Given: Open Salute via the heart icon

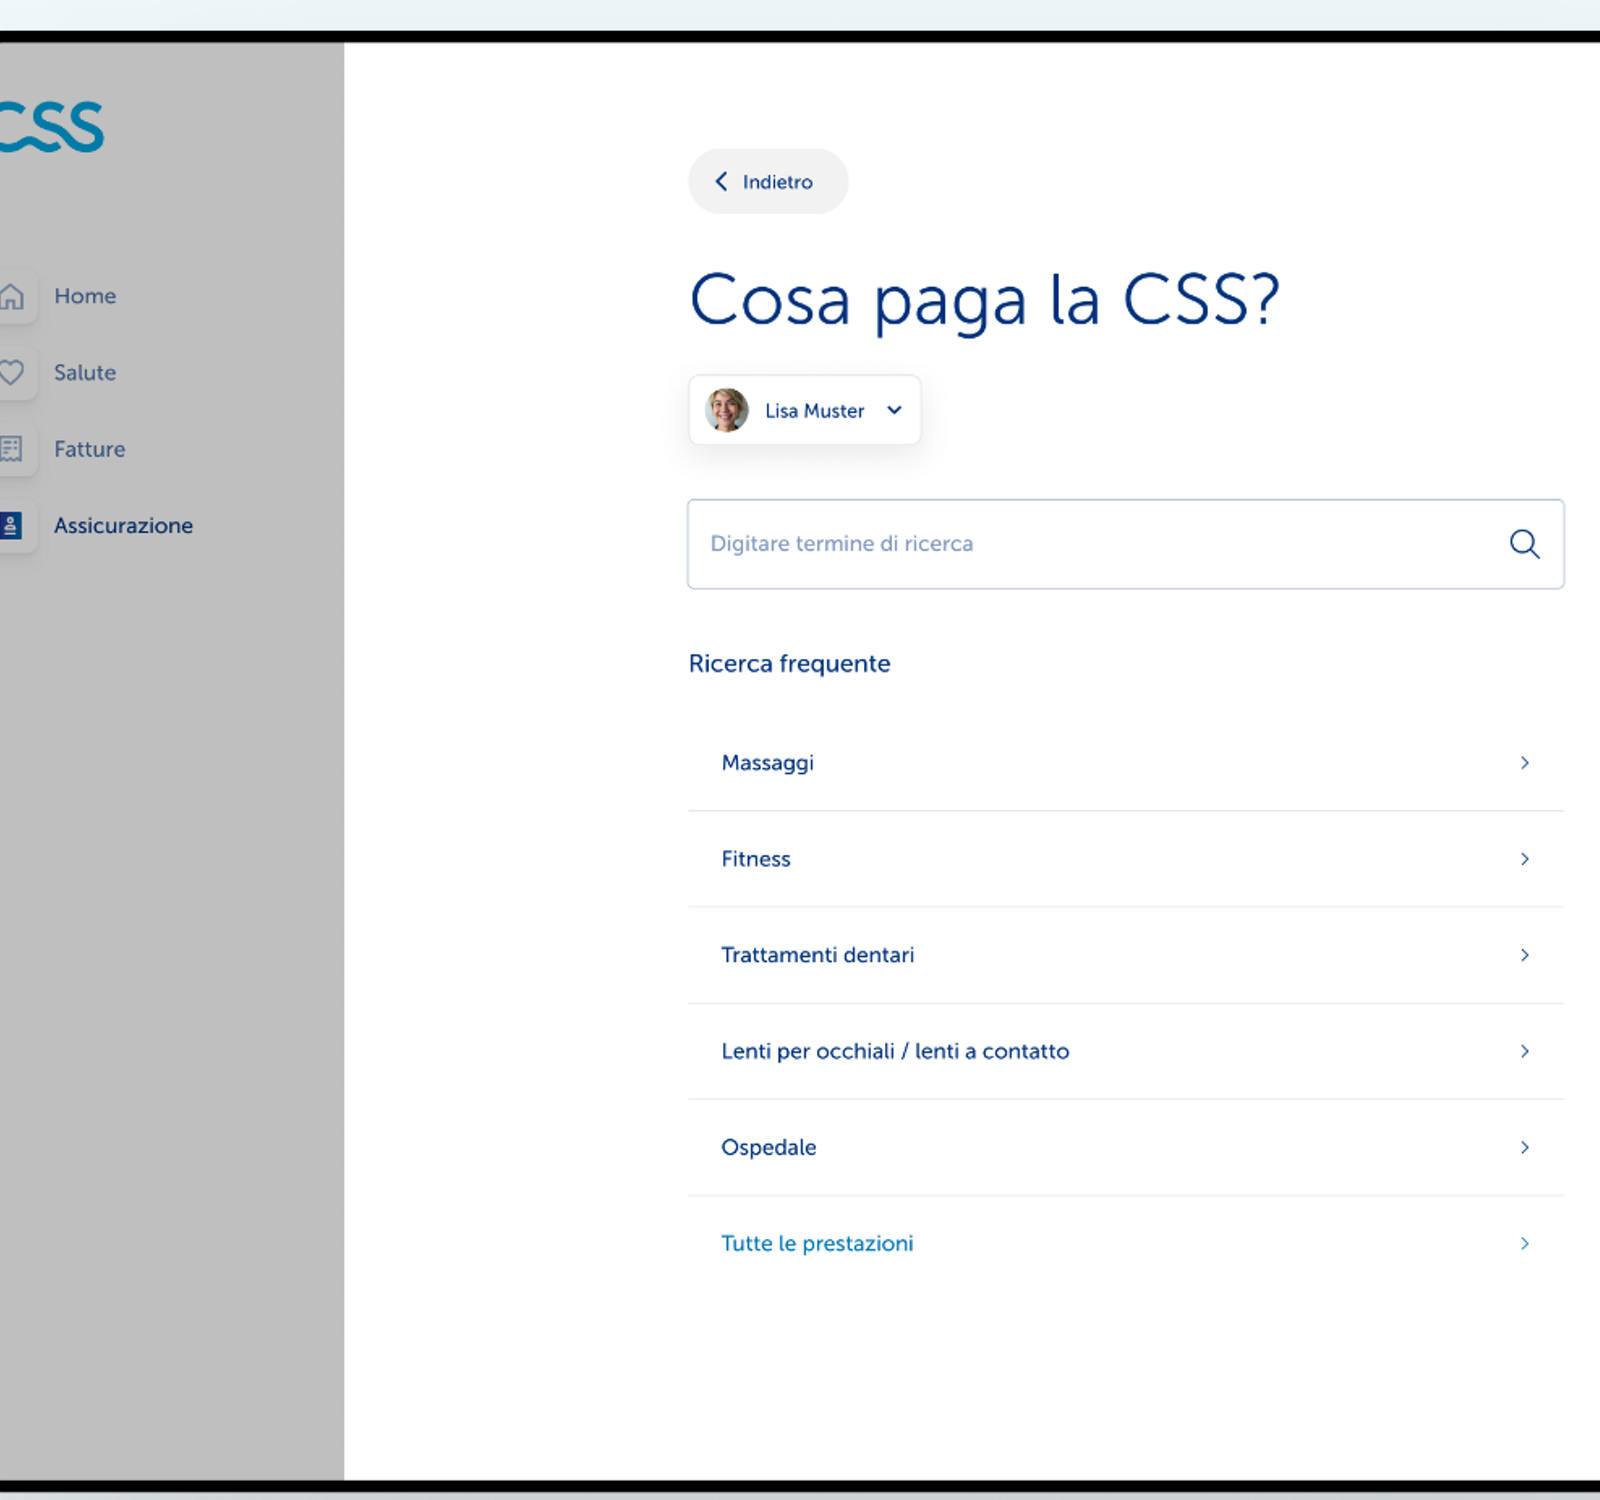Looking at the screenshot, I should (x=13, y=373).
